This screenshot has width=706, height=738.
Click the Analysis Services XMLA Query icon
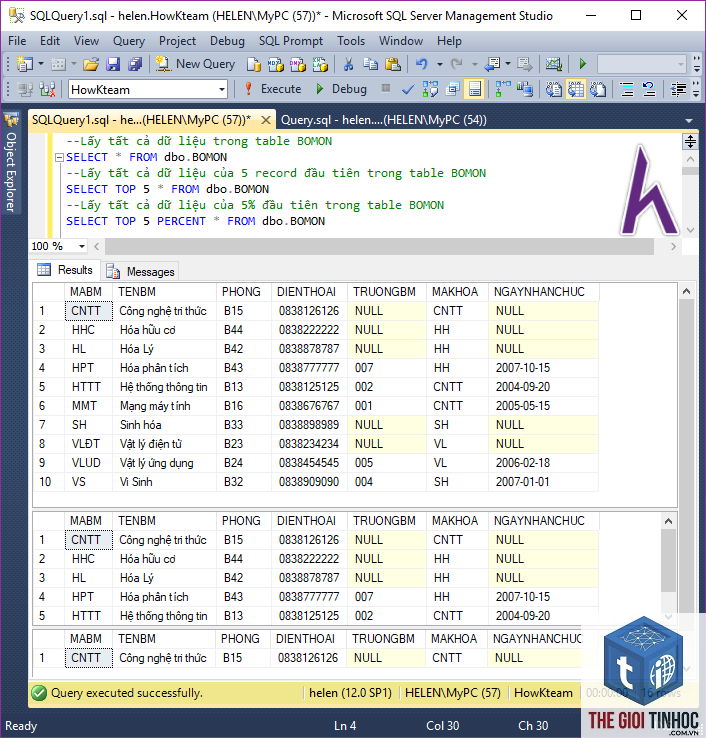(x=320, y=64)
